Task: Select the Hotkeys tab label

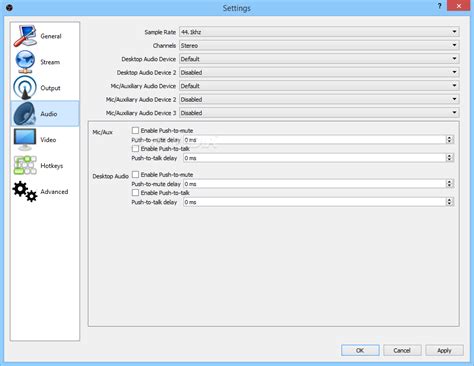Action: pos(52,166)
